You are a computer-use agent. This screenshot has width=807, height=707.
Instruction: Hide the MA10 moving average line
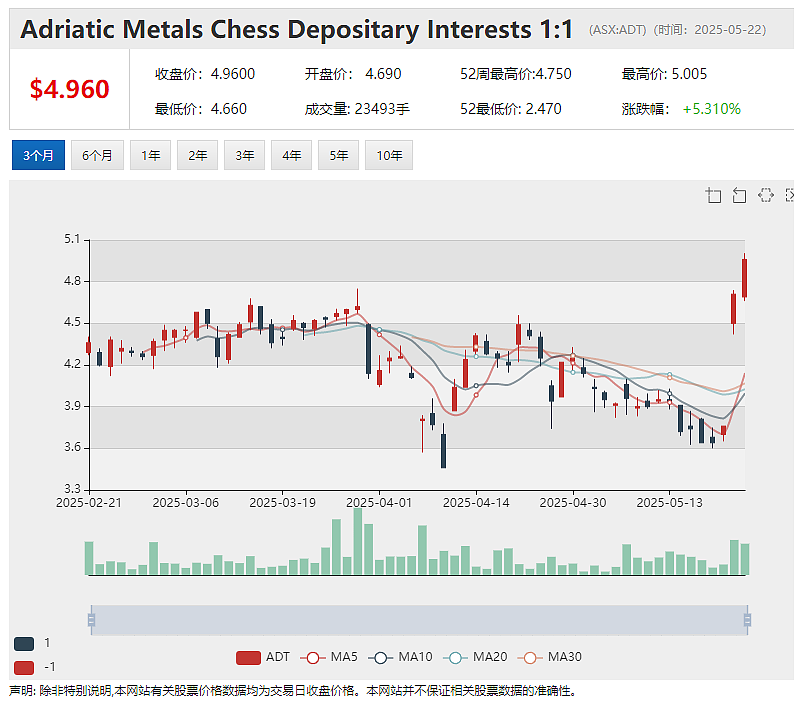[400, 657]
